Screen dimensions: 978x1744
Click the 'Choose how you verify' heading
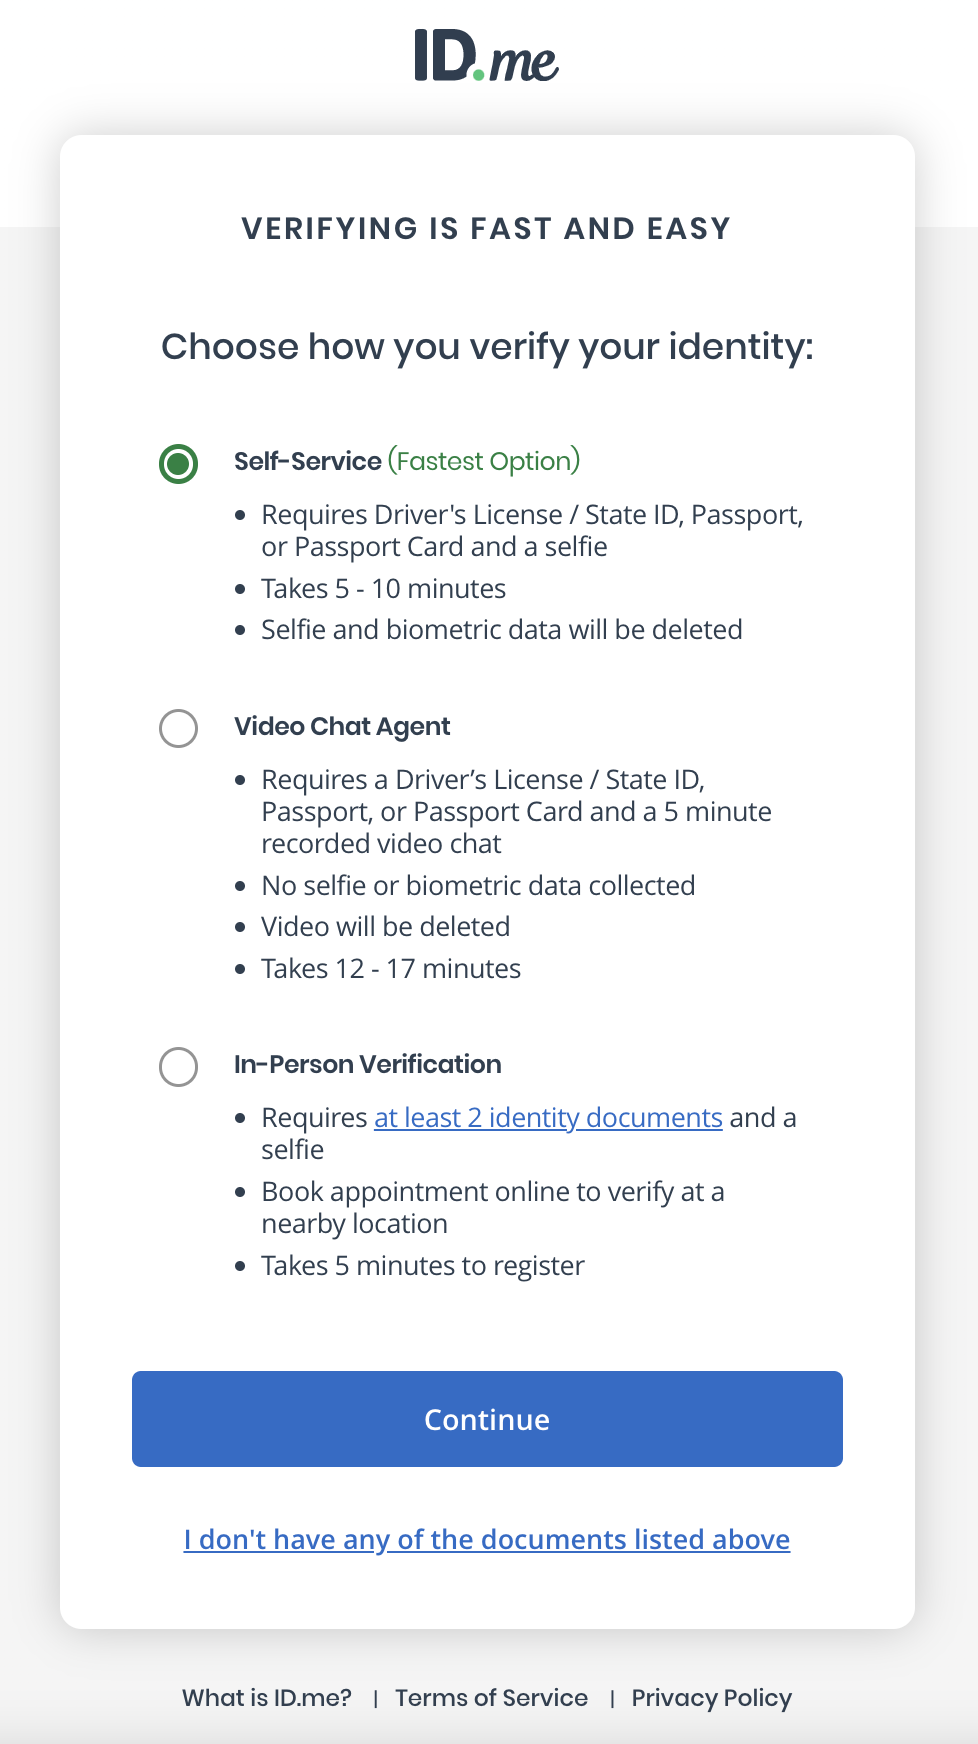pos(488,346)
